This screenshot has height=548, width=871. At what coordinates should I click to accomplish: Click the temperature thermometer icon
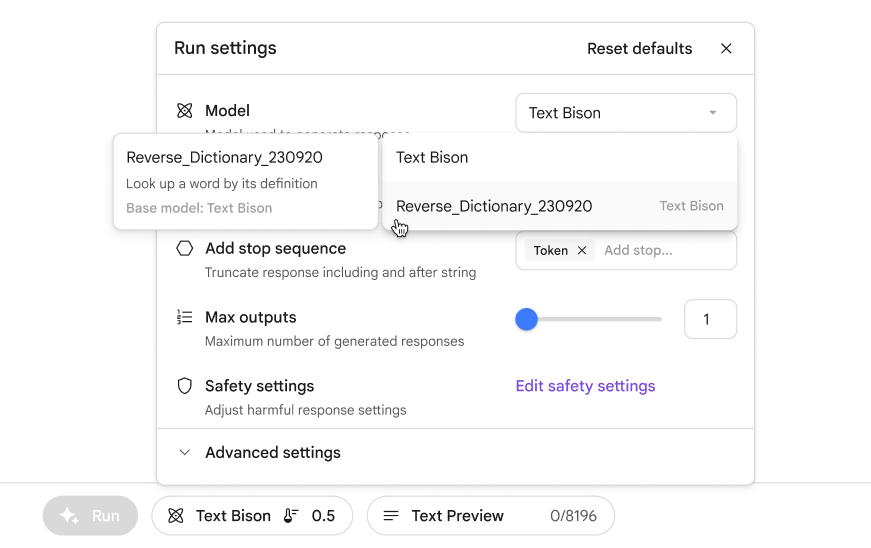tap(291, 516)
